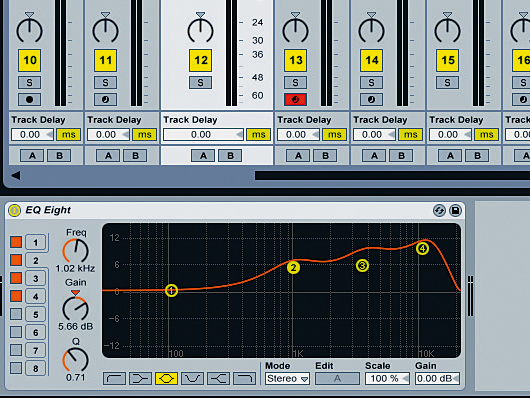Viewport: 530px width, 398px height.
Task: Disable EQ band 3 orange activator
Action: click(x=16, y=278)
